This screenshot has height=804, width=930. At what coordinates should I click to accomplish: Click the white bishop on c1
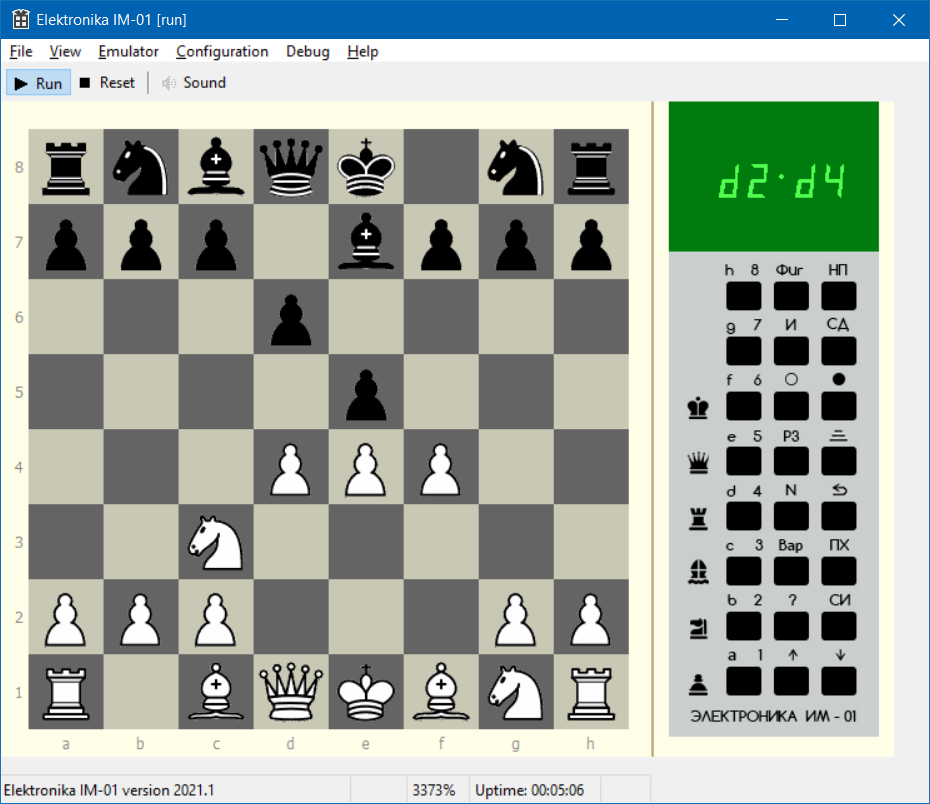(216, 692)
